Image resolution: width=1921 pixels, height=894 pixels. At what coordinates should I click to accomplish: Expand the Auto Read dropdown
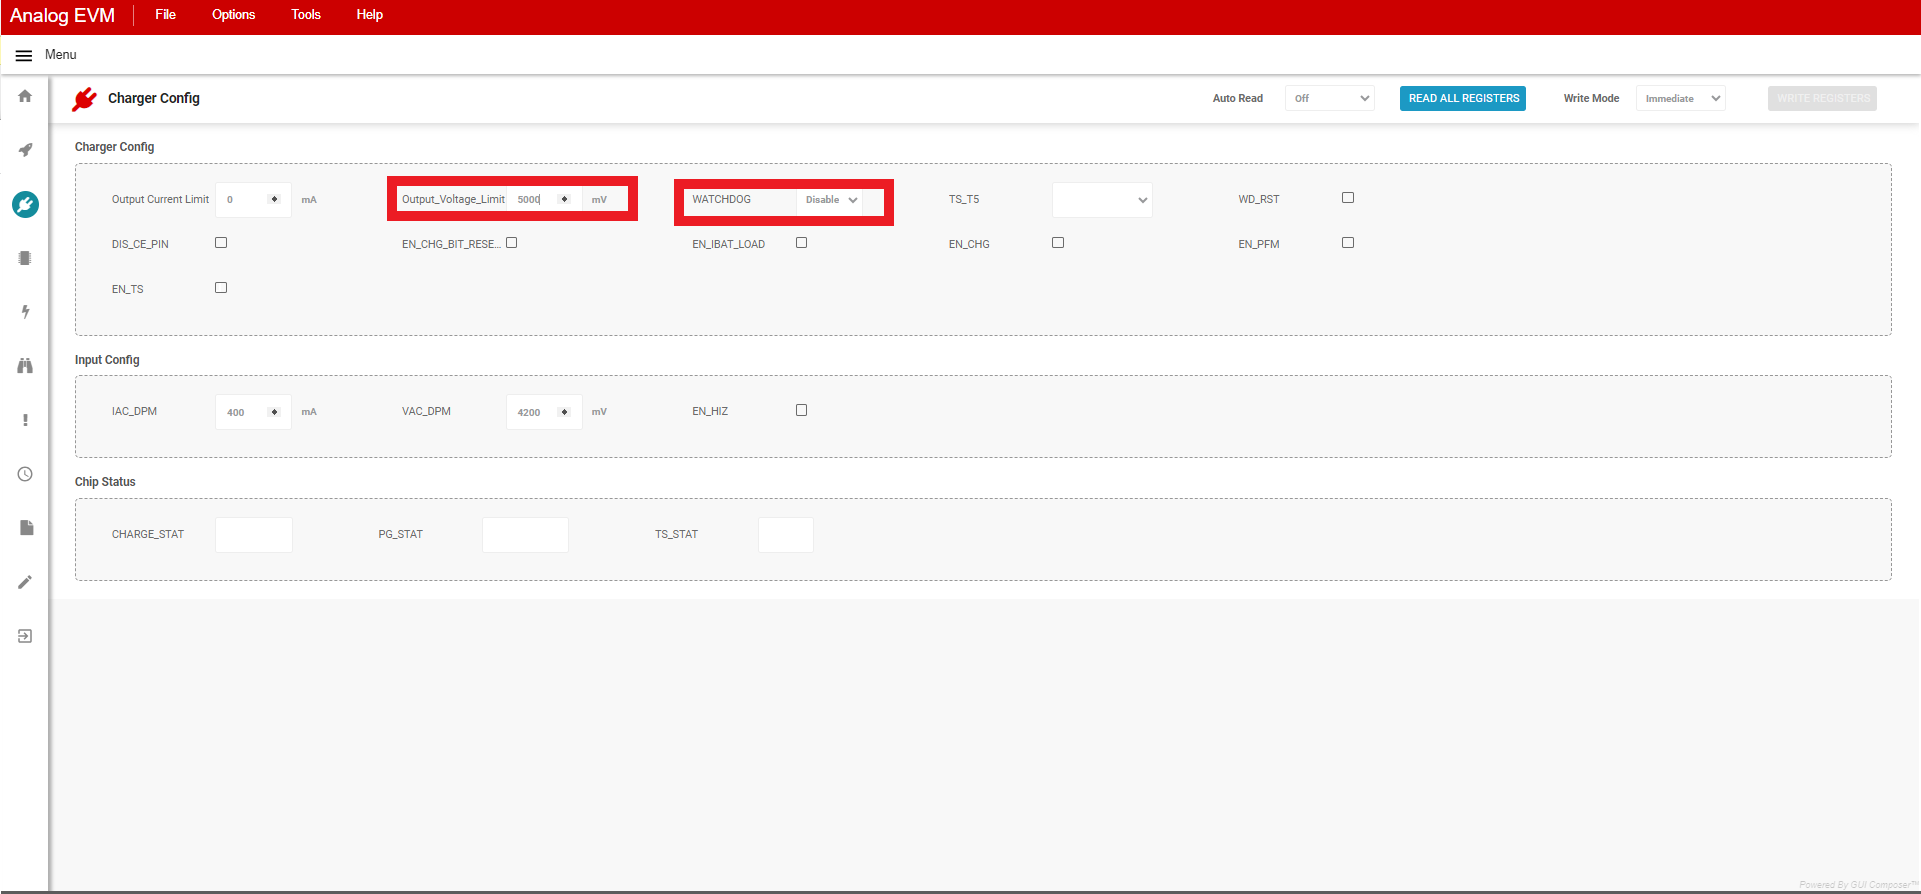click(1329, 98)
